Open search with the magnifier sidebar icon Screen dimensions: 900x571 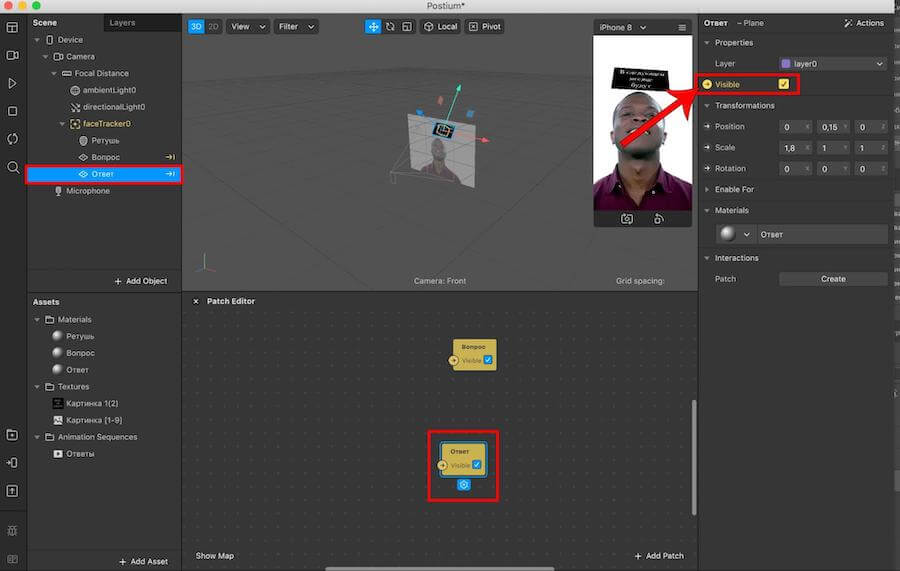coord(13,167)
